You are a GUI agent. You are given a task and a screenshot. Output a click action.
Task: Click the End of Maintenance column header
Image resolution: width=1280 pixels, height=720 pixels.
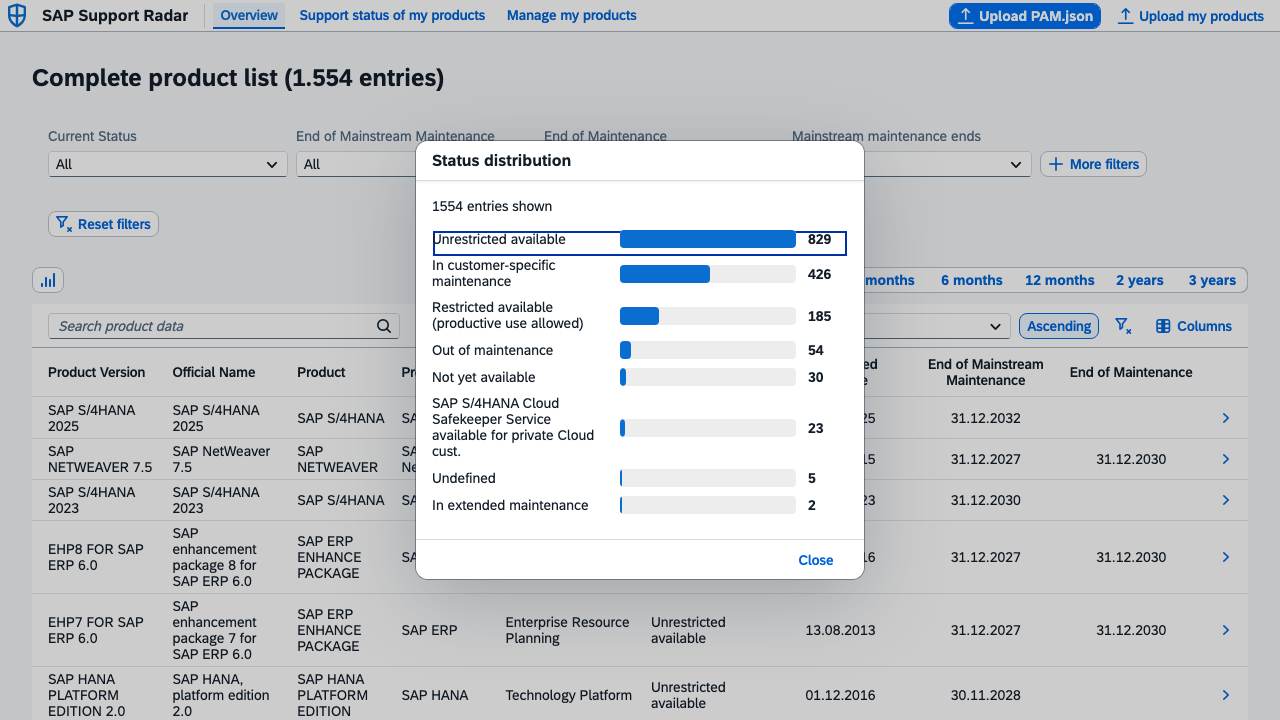pyautogui.click(x=1131, y=372)
